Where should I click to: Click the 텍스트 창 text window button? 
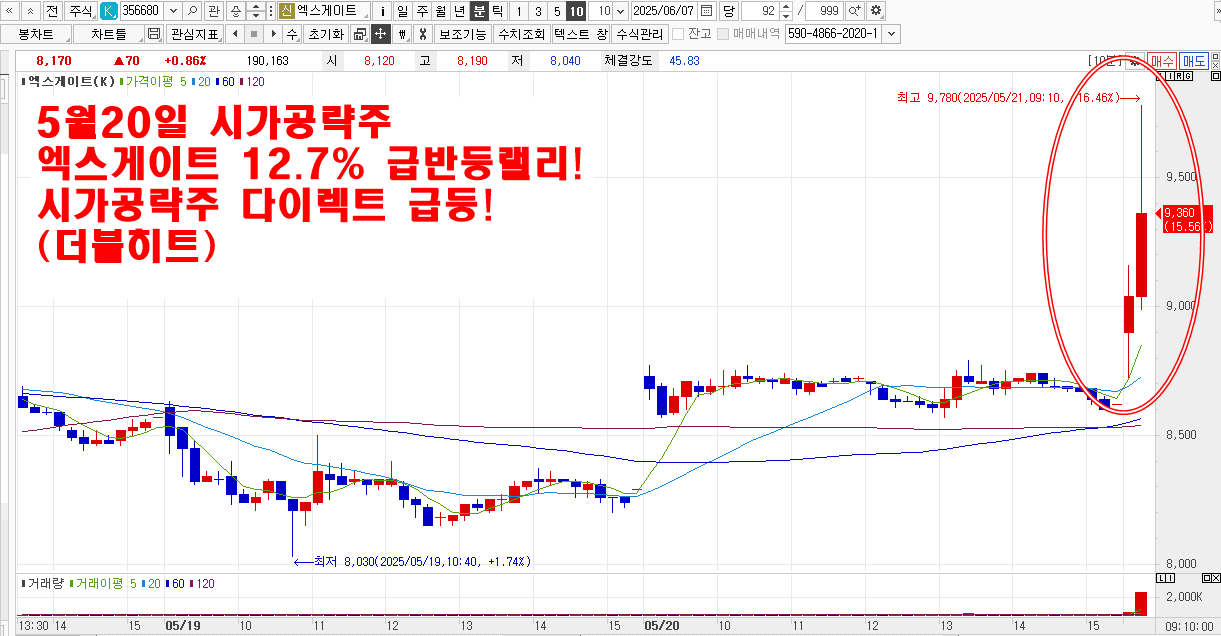click(x=580, y=34)
